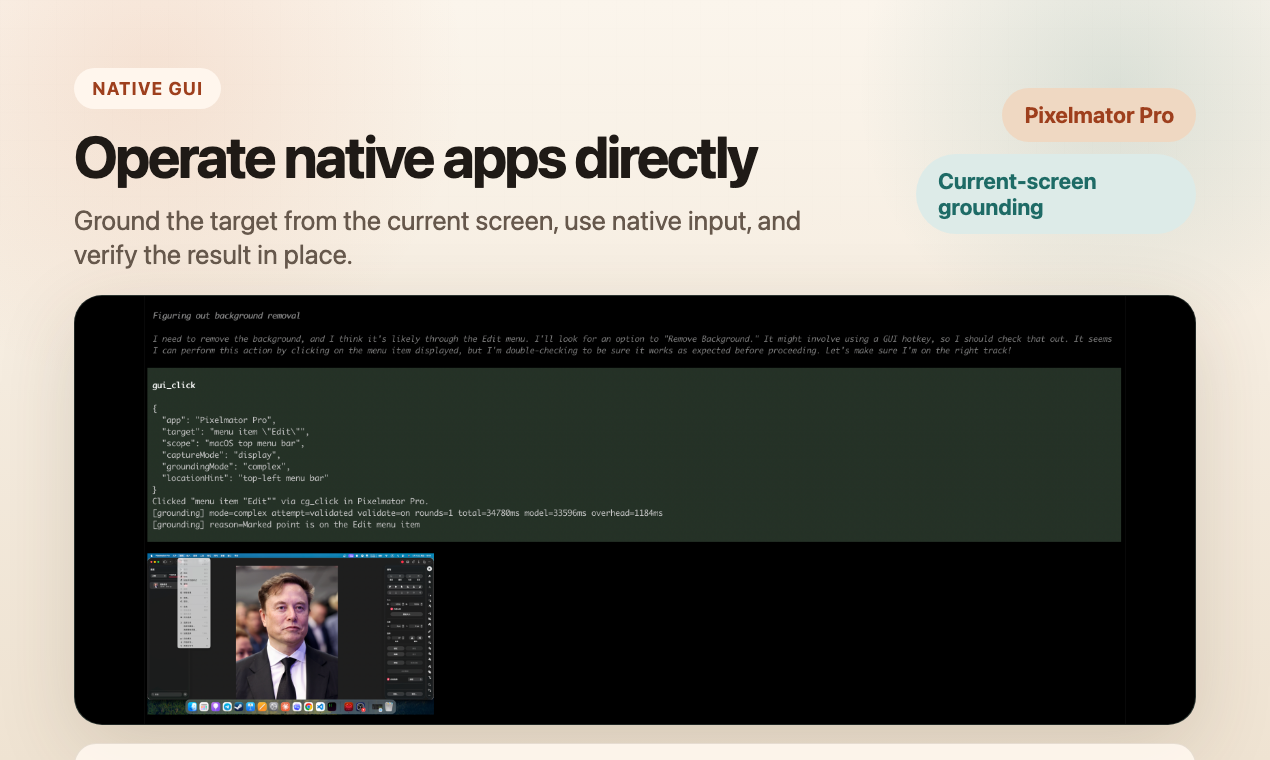1270x760 pixels.
Task: Click the '"groundingMode": "complex"' line
Action: 227,467
